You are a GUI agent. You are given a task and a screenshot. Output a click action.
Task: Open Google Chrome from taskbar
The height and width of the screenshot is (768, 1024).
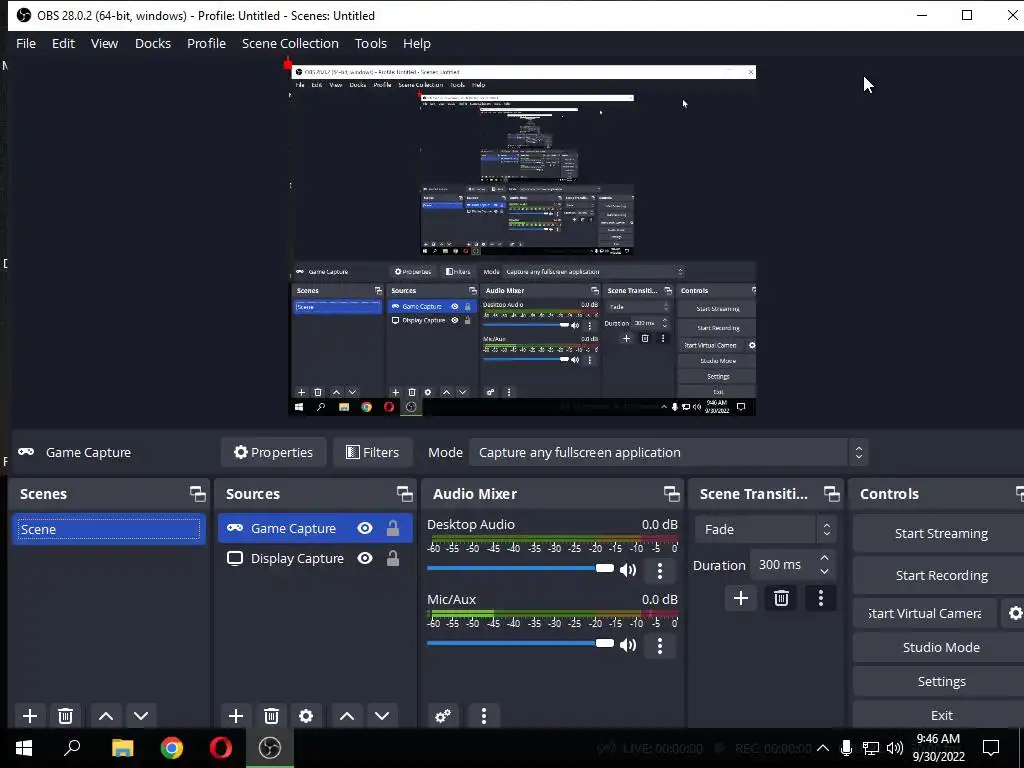pyautogui.click(x=172, y=748)
